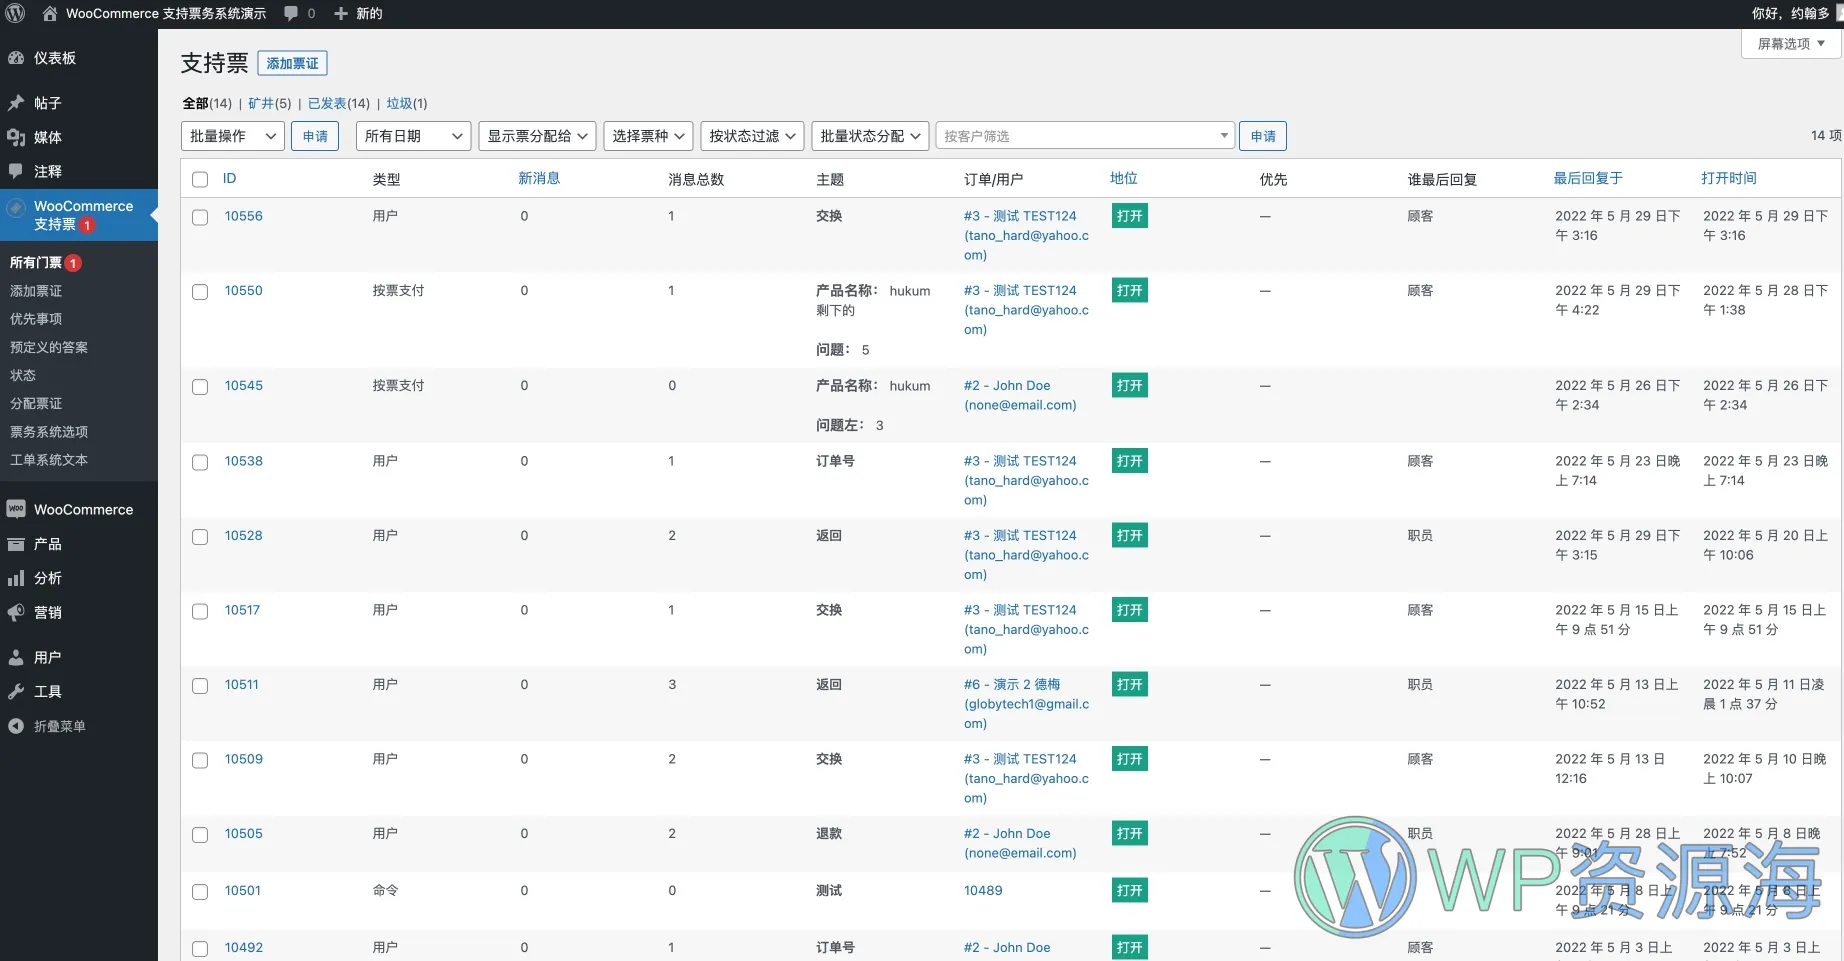
Task: Open 产品 products icon in sidebar
Action: pyautogui.click(x=16, y=544)
